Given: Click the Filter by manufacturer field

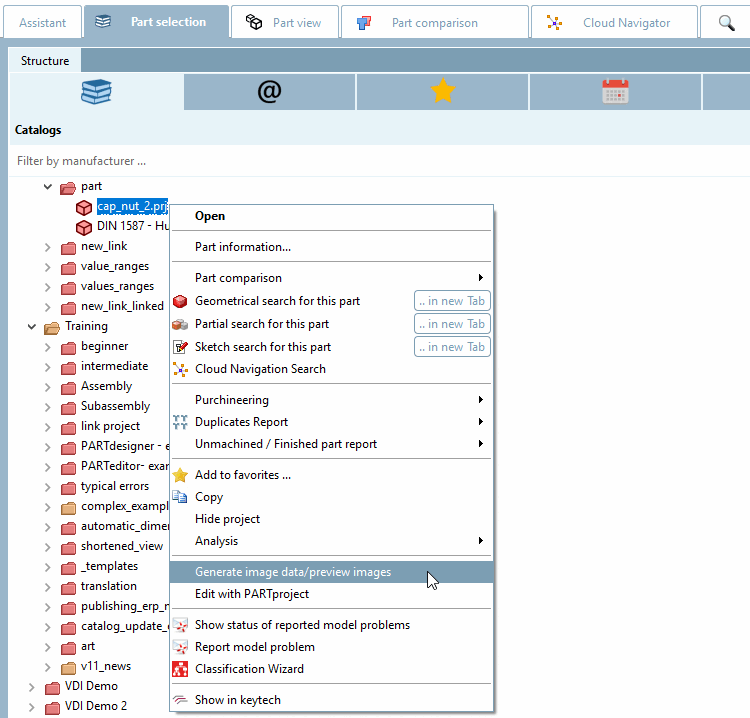Looking at the screenshot, I should 378,161.
